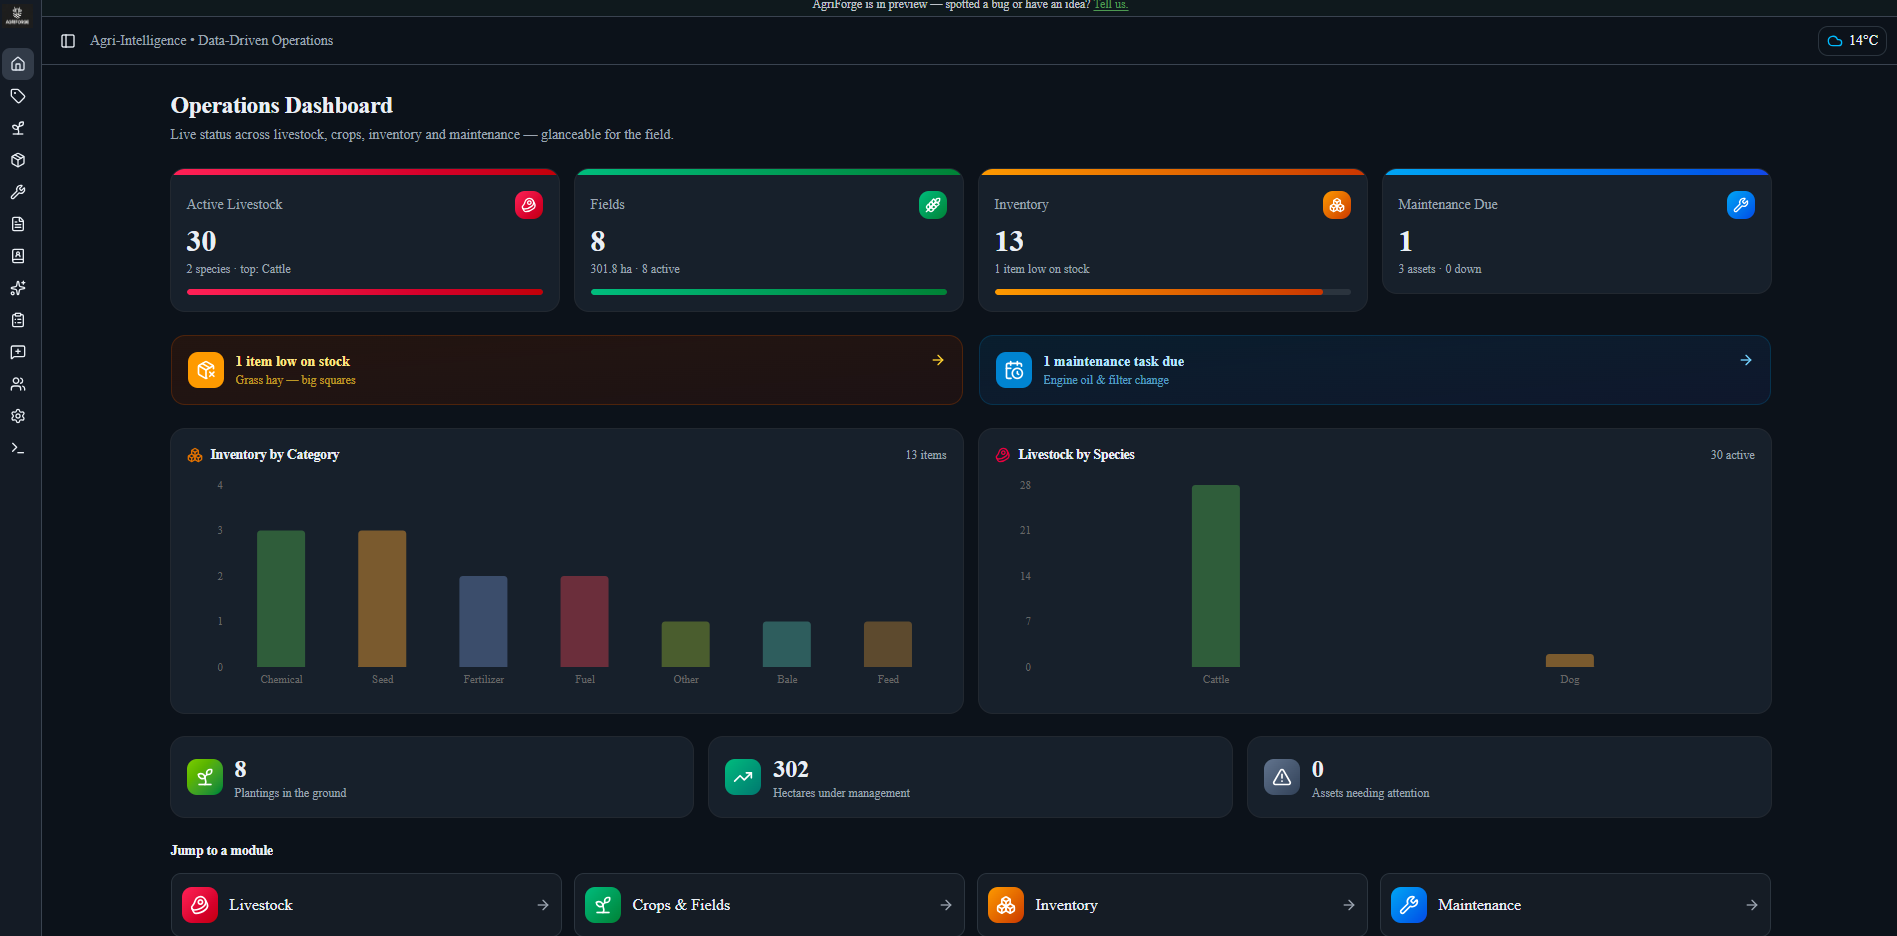Click the '13 items' label in inventory chart
Image resolution: width=1897 pixels, height=936 pixels.
tap(926, 455)
